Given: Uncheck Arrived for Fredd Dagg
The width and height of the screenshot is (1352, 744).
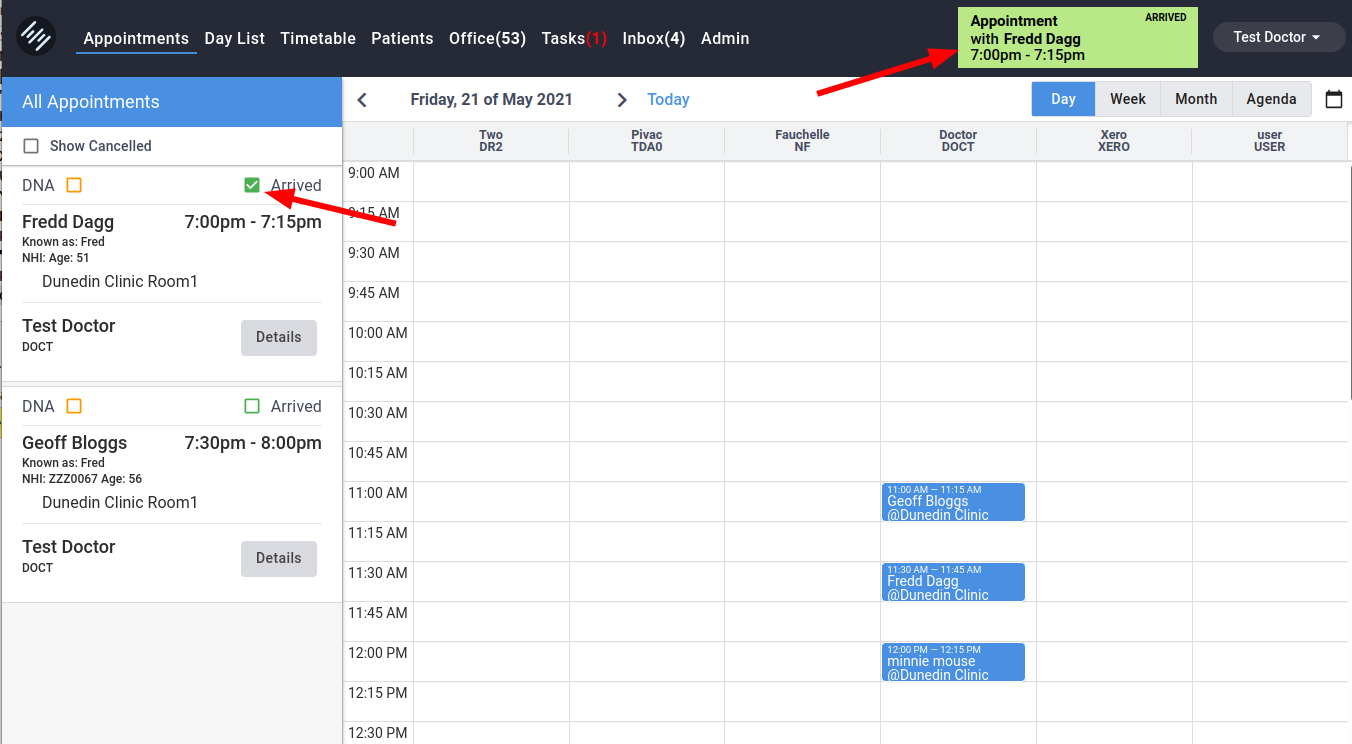Looking at the screenshot, I should pos(252,185).
